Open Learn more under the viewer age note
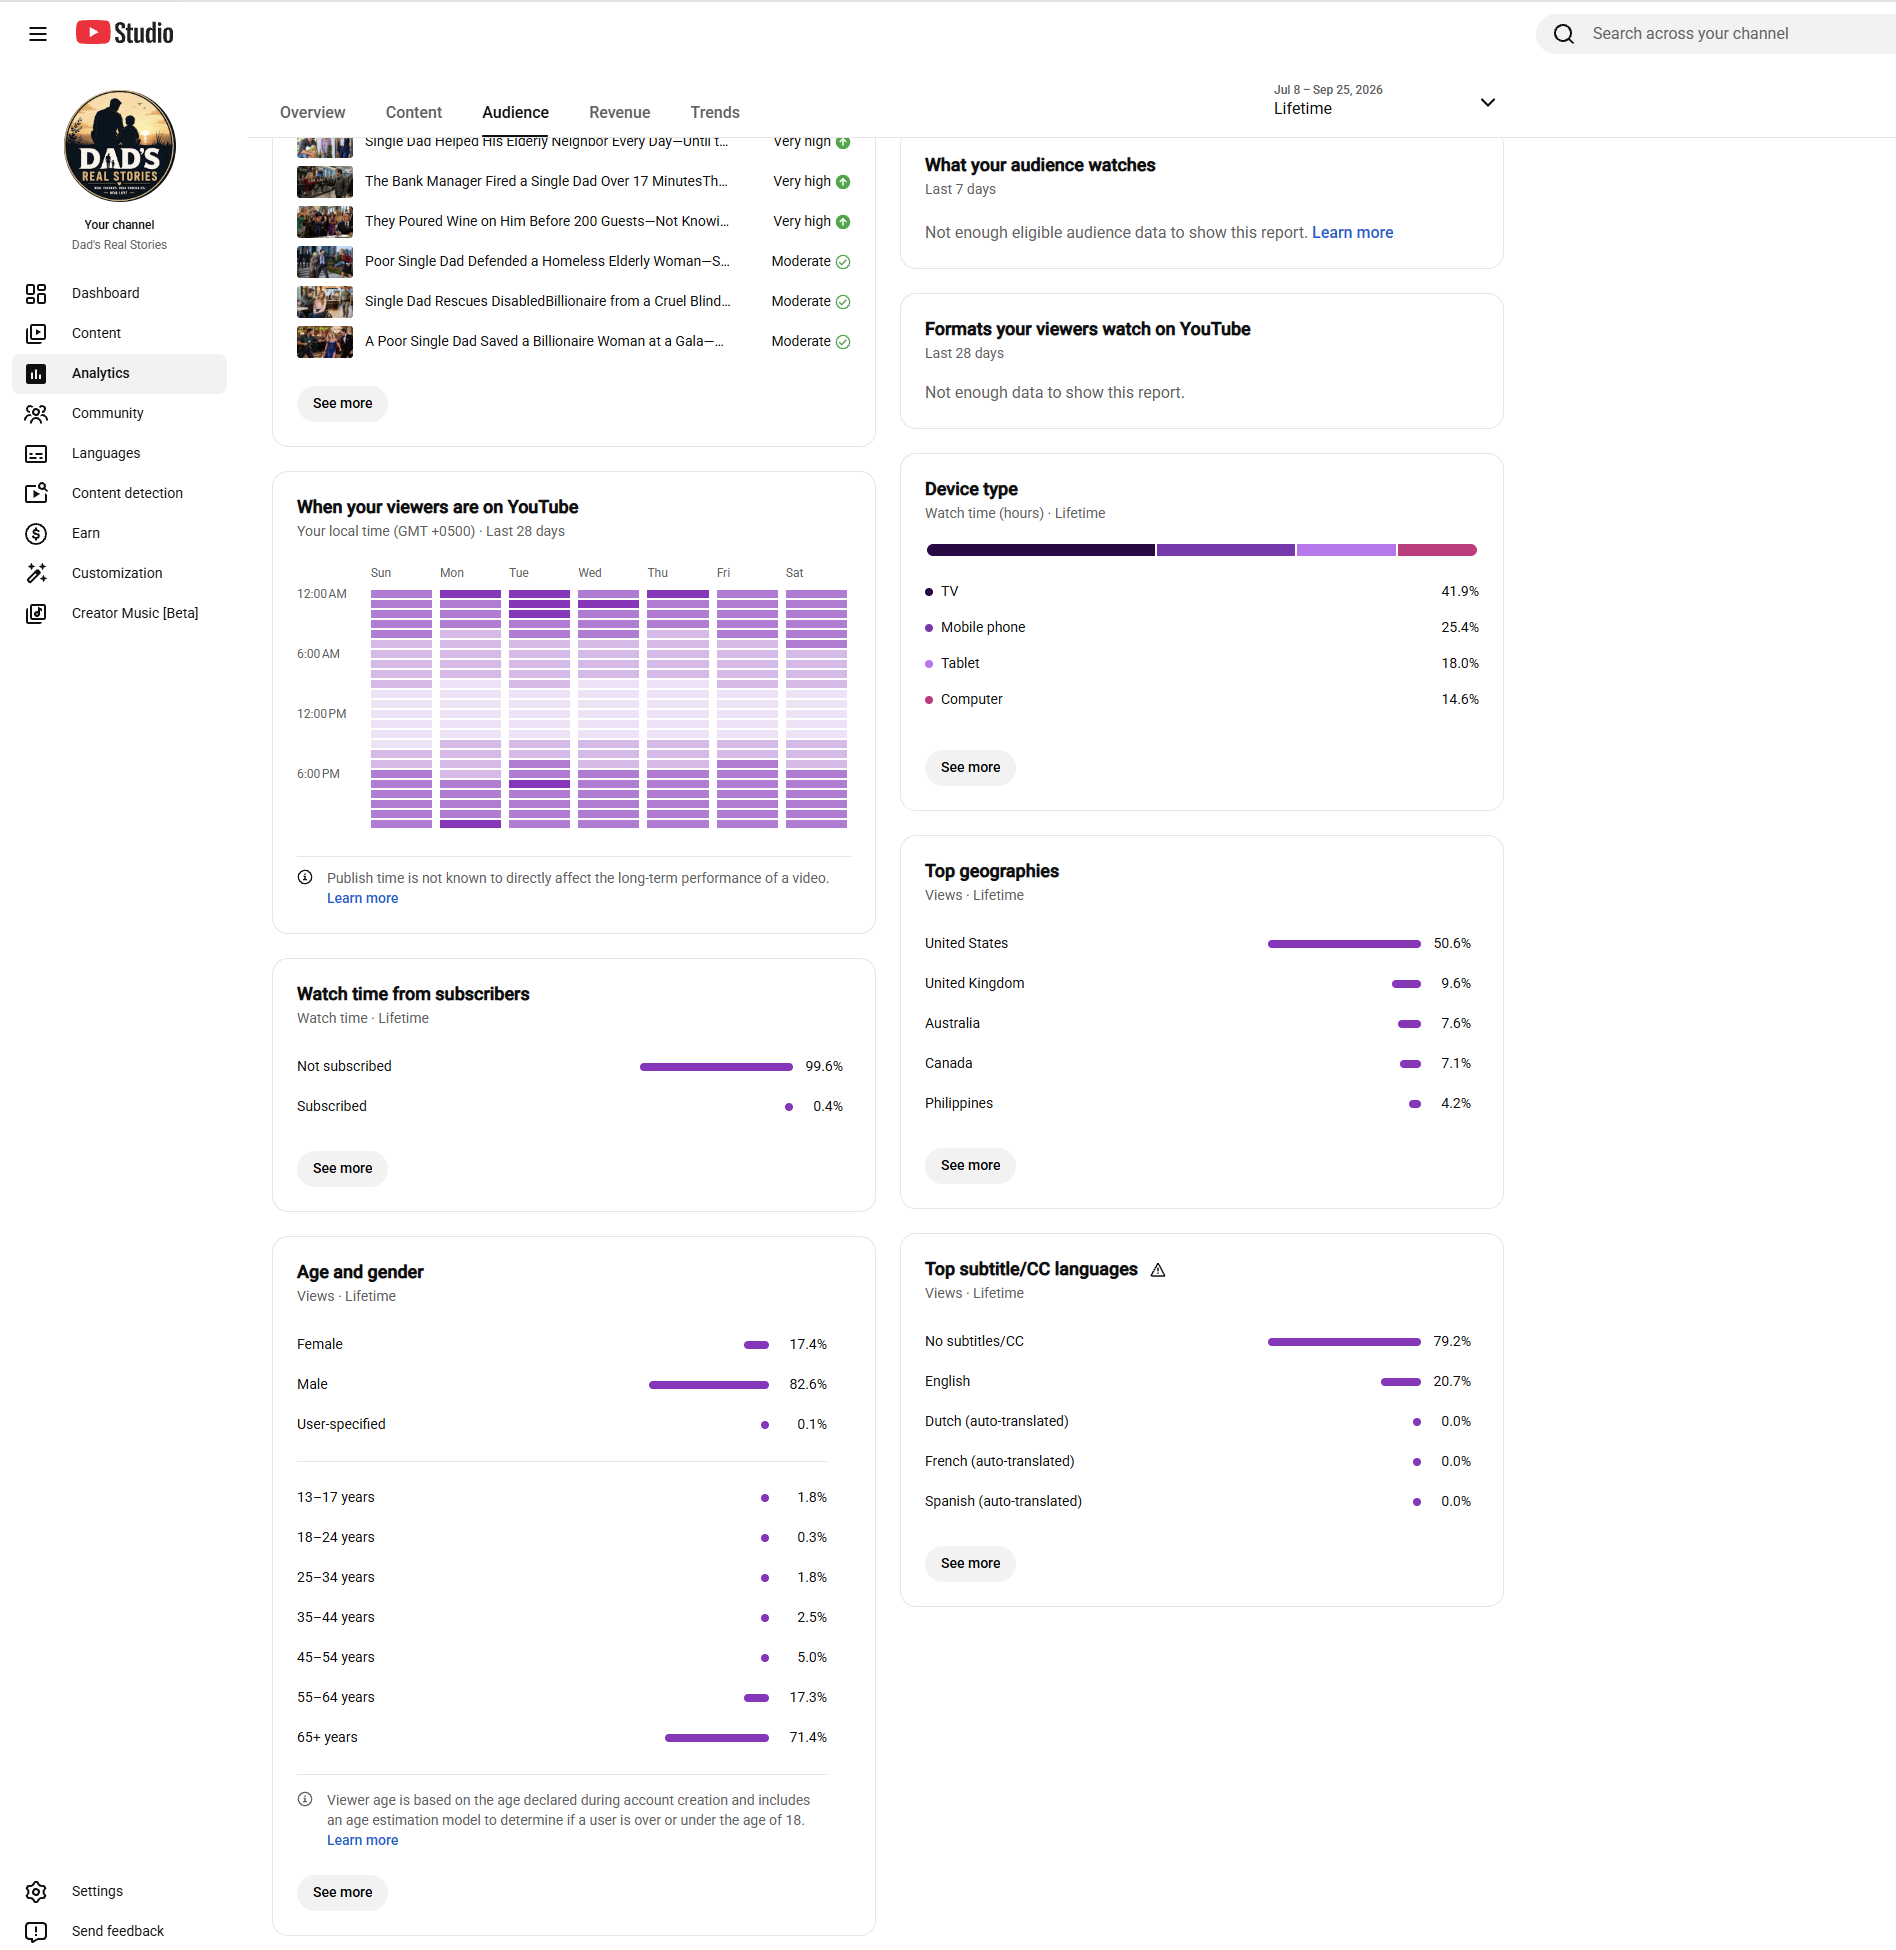 pyautogui.click(x=362, y=1840)
